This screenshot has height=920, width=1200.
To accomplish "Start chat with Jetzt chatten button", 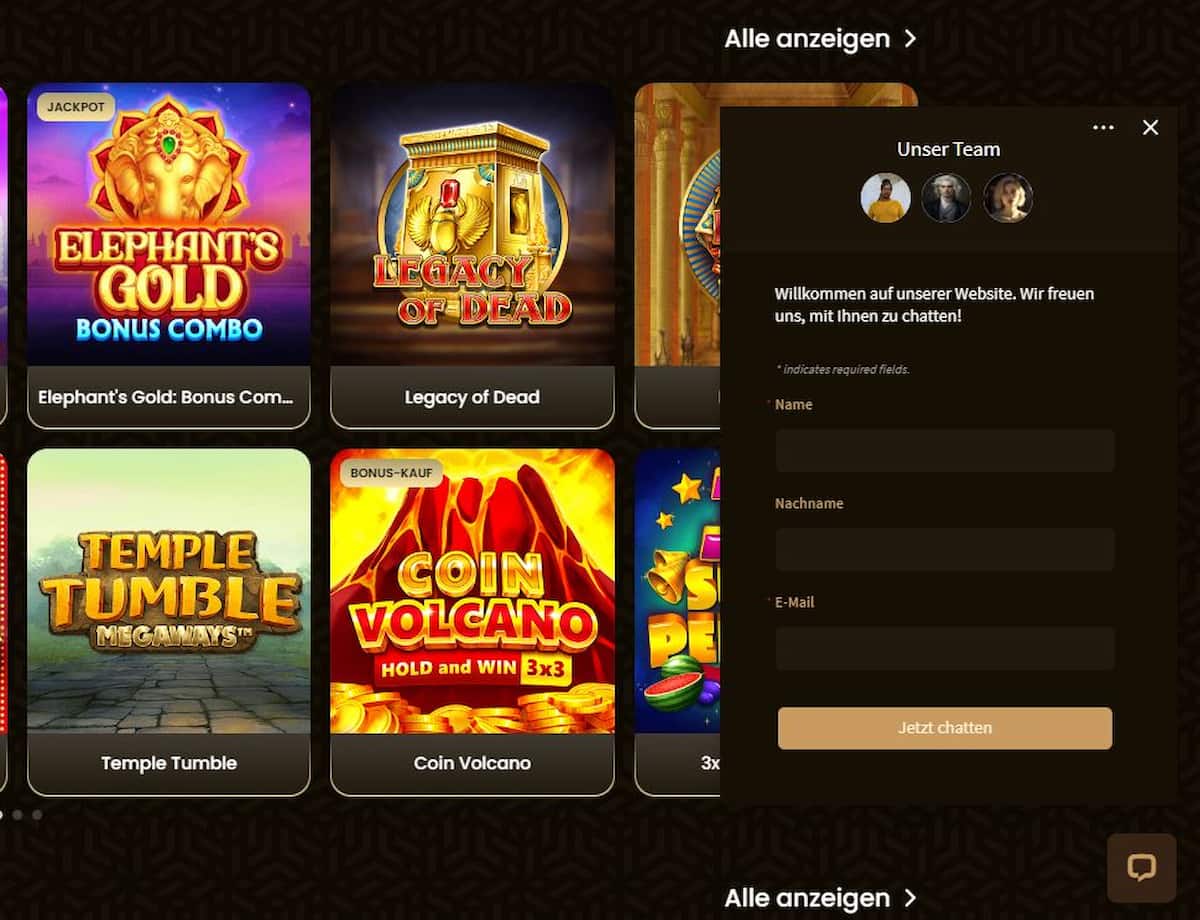I will [x=945, y=728].
